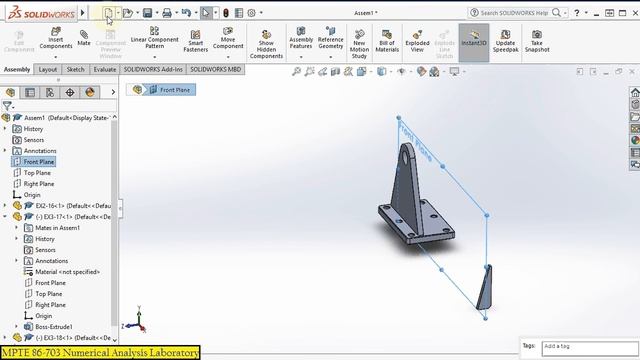Click the Add a tag field

[x=590, y=349]
